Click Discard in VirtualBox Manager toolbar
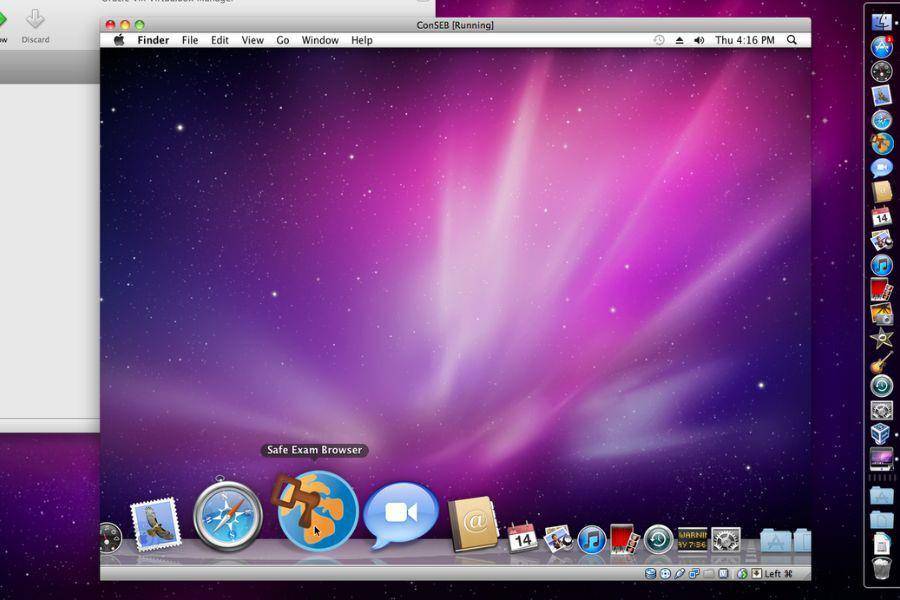The image size is (900, 600). [36, 26]
